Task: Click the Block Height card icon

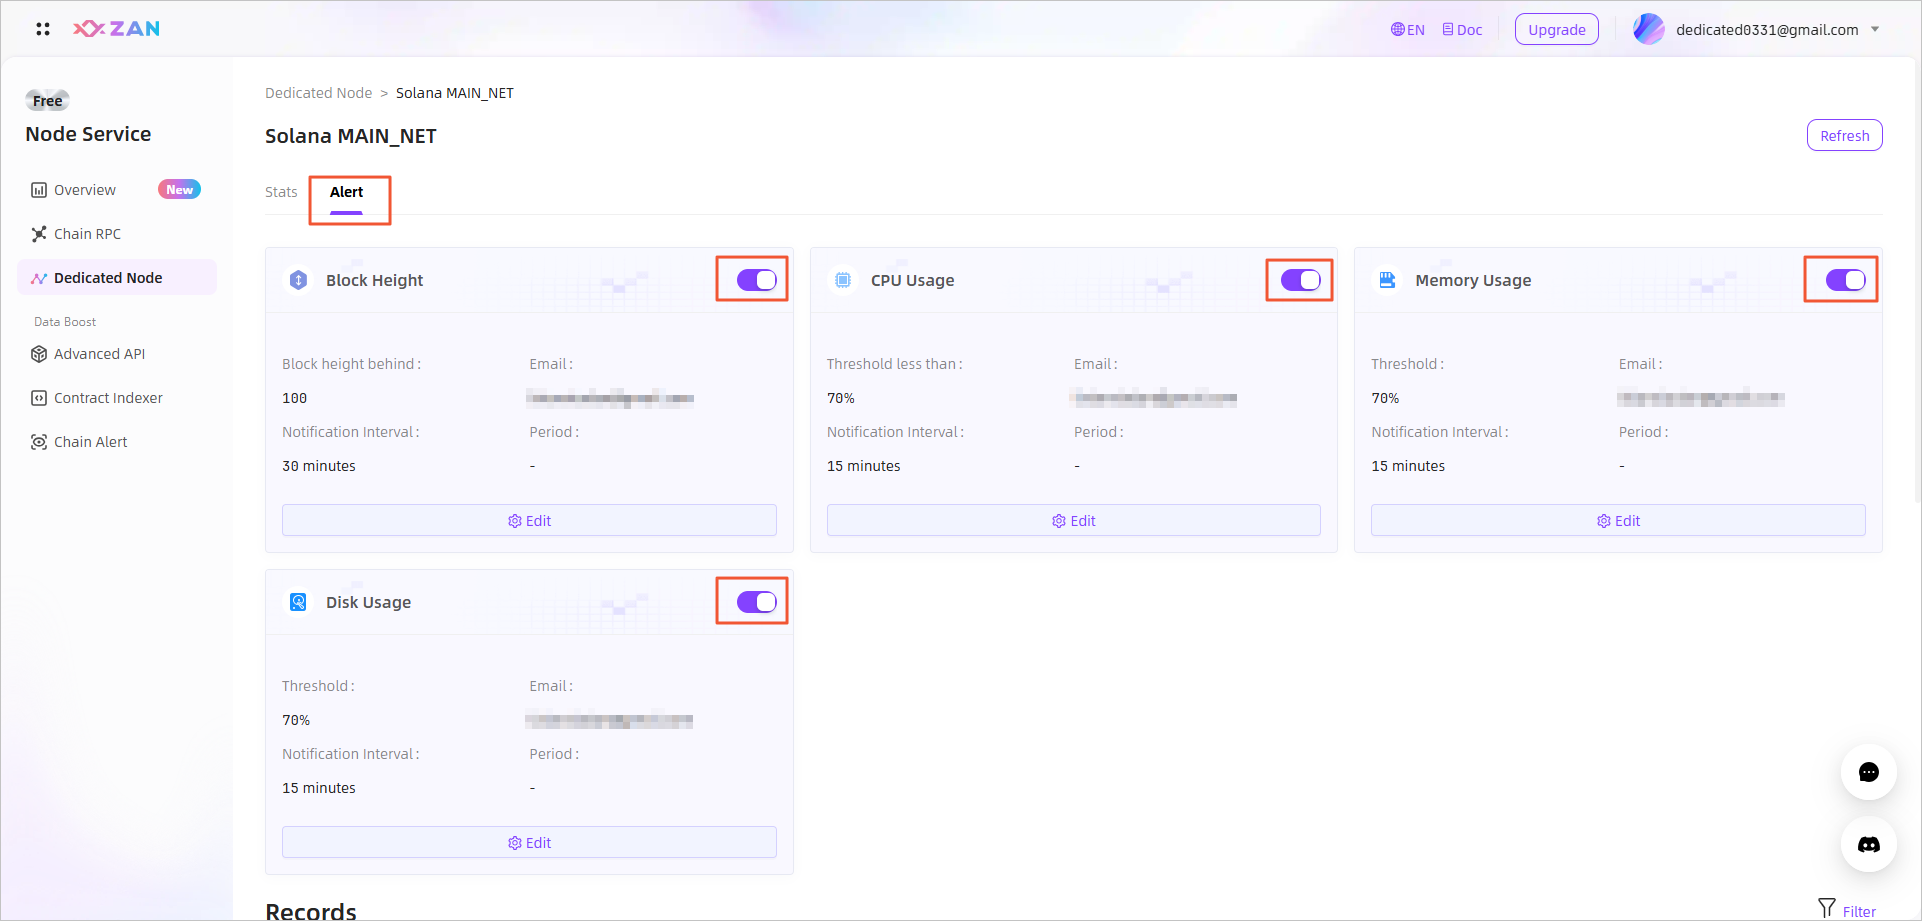Action: (298, 280)
